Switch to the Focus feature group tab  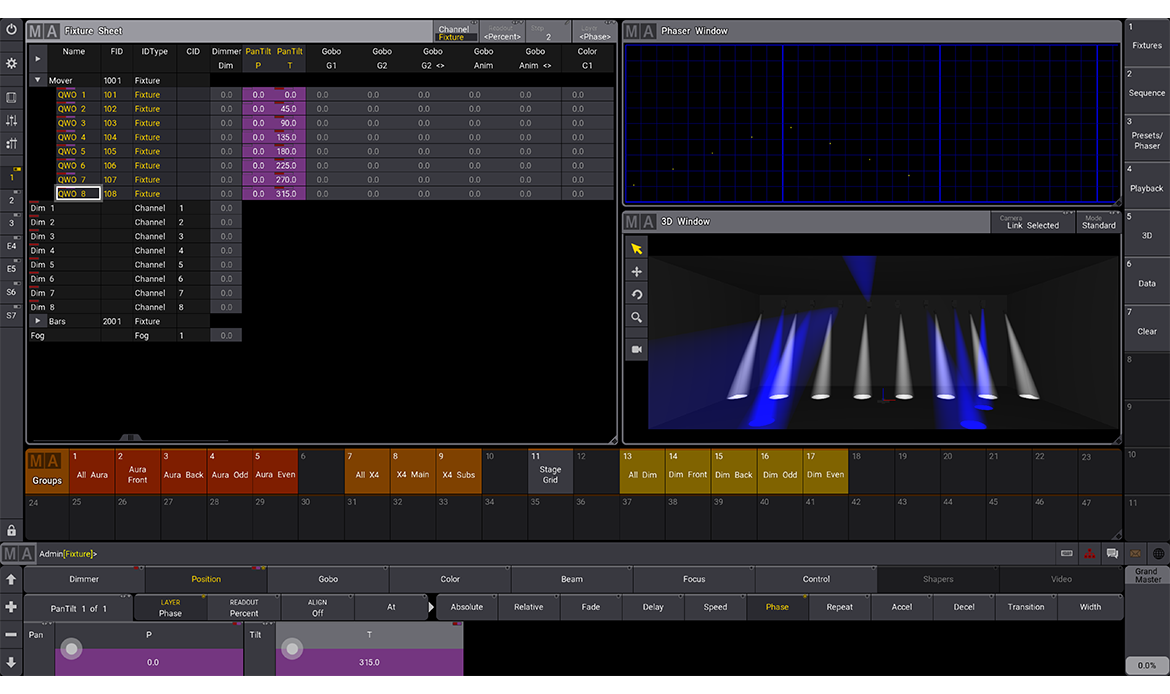pos(694,579)
